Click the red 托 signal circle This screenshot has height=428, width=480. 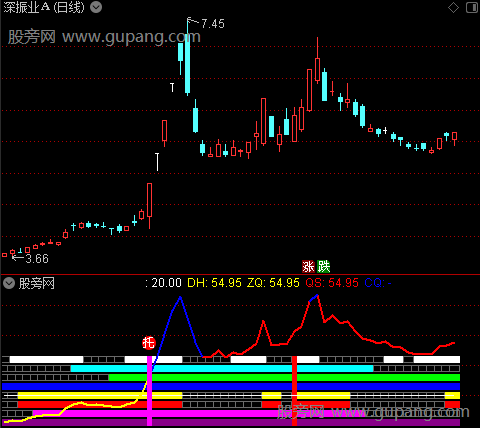[x=149, y=343]
